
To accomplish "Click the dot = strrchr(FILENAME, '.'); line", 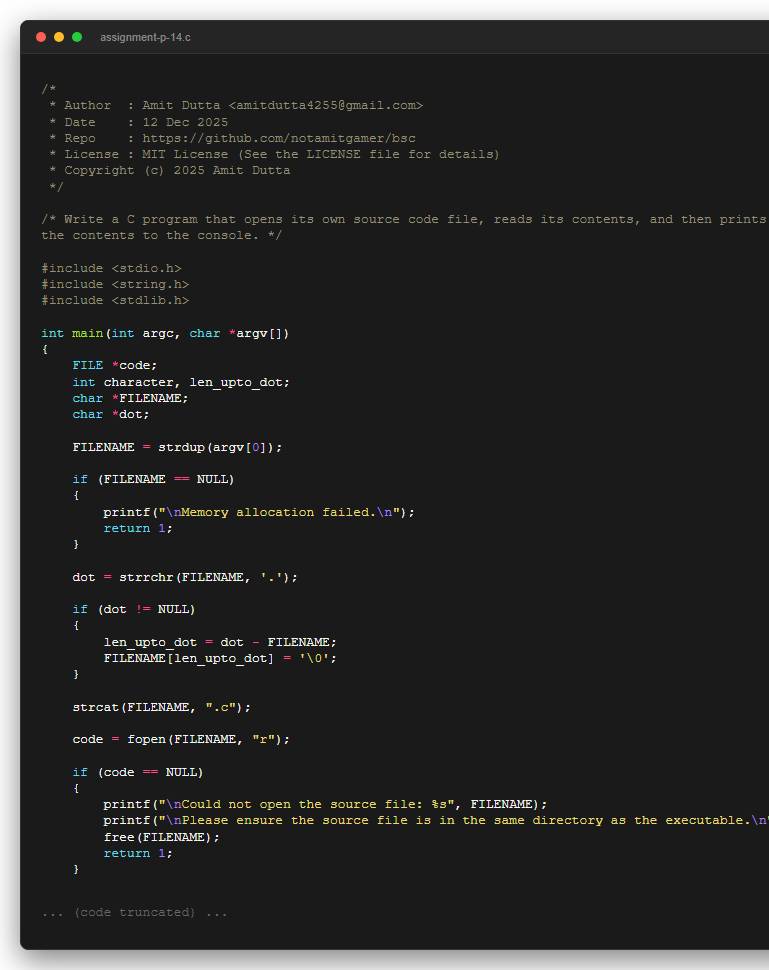I will (x=185, y=577).
